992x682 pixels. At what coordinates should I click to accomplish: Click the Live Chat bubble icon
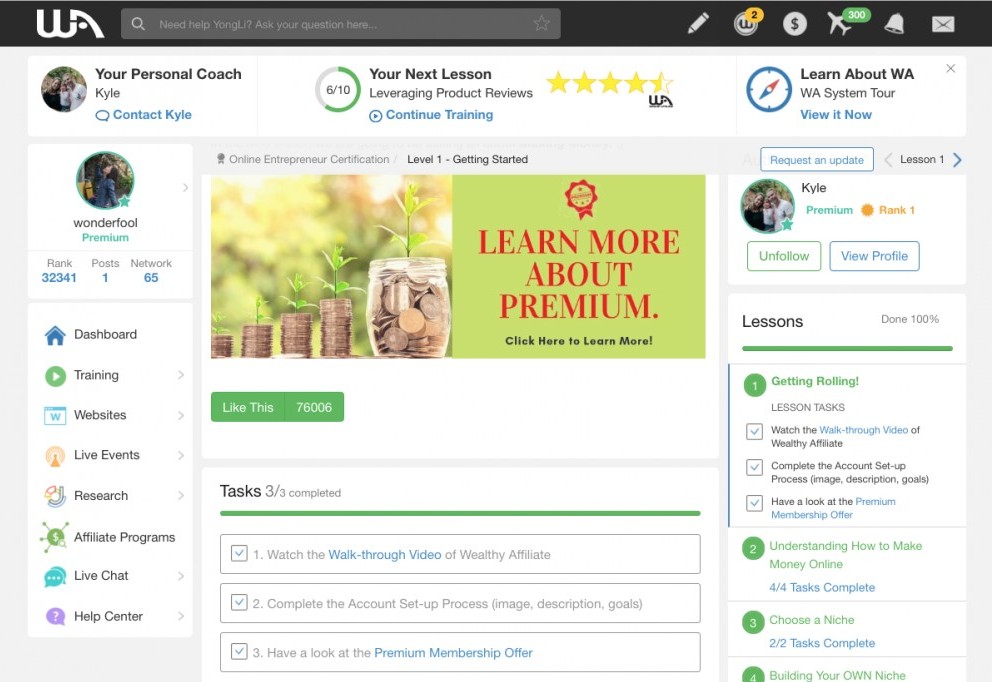pyautogui.click(x=55, y=576)
